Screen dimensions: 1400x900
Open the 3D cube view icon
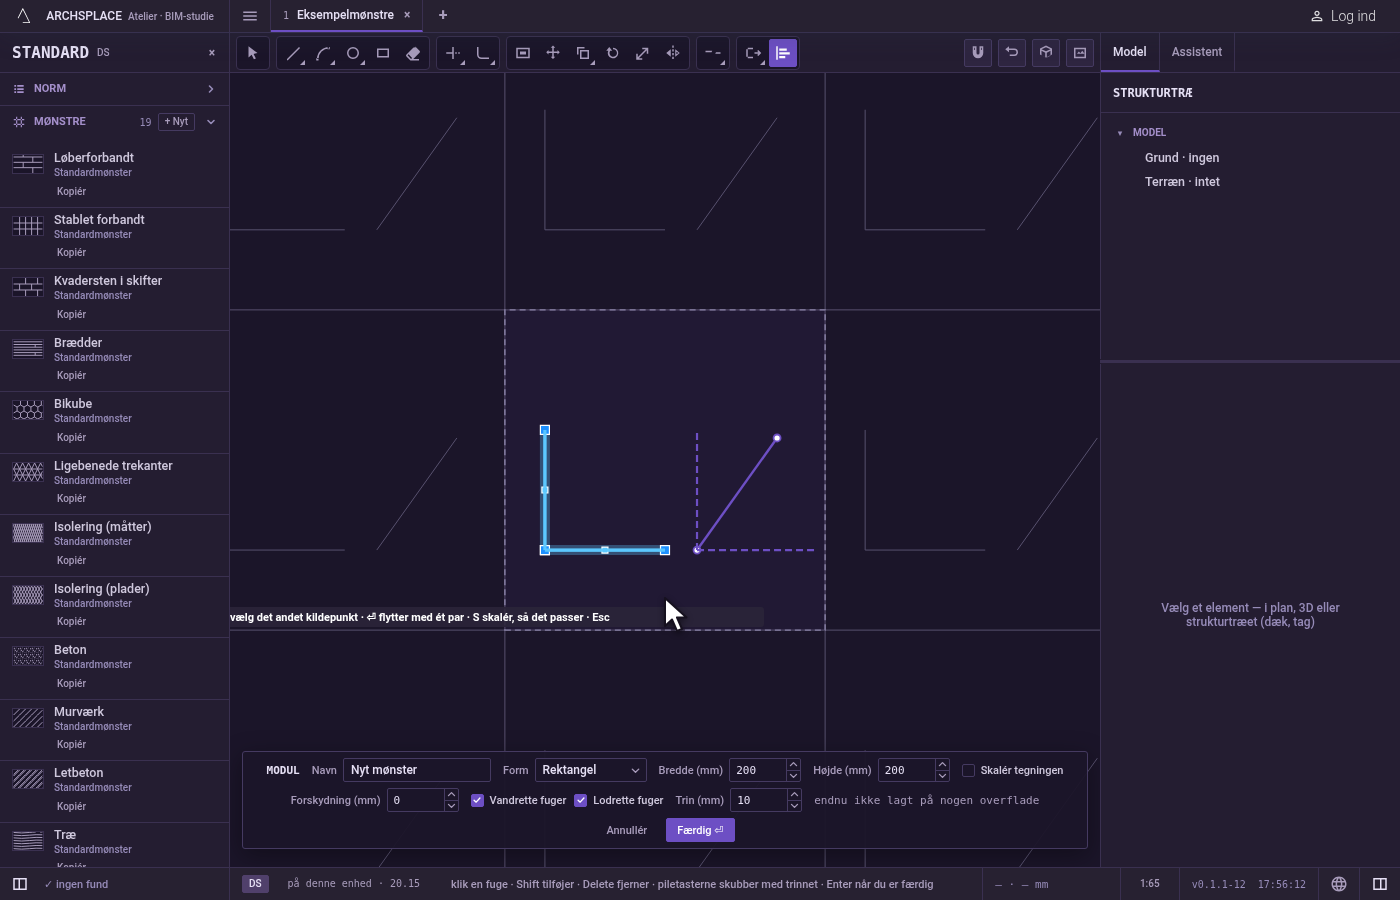(x=1046, y=53)
